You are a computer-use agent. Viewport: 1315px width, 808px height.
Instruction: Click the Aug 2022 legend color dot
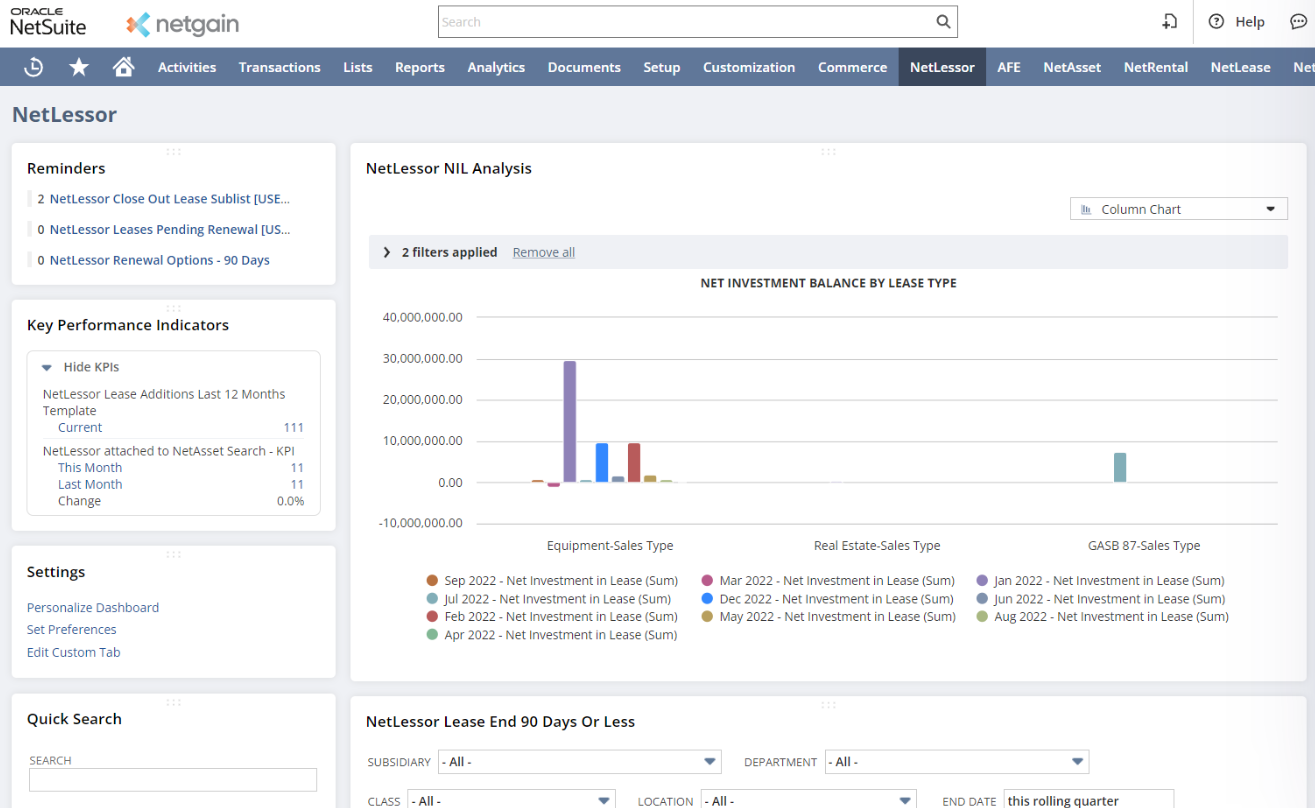point(982,617)
